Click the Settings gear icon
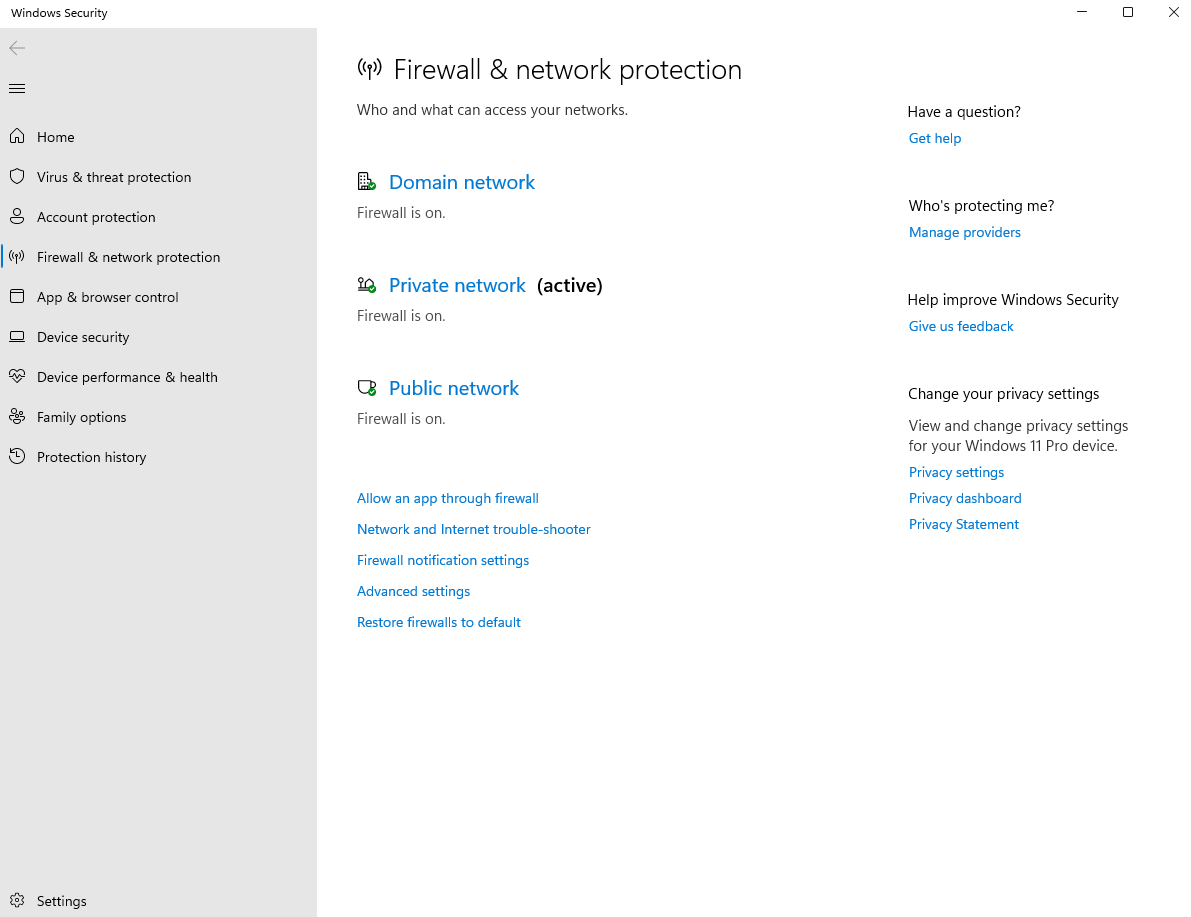 point(17,900)
